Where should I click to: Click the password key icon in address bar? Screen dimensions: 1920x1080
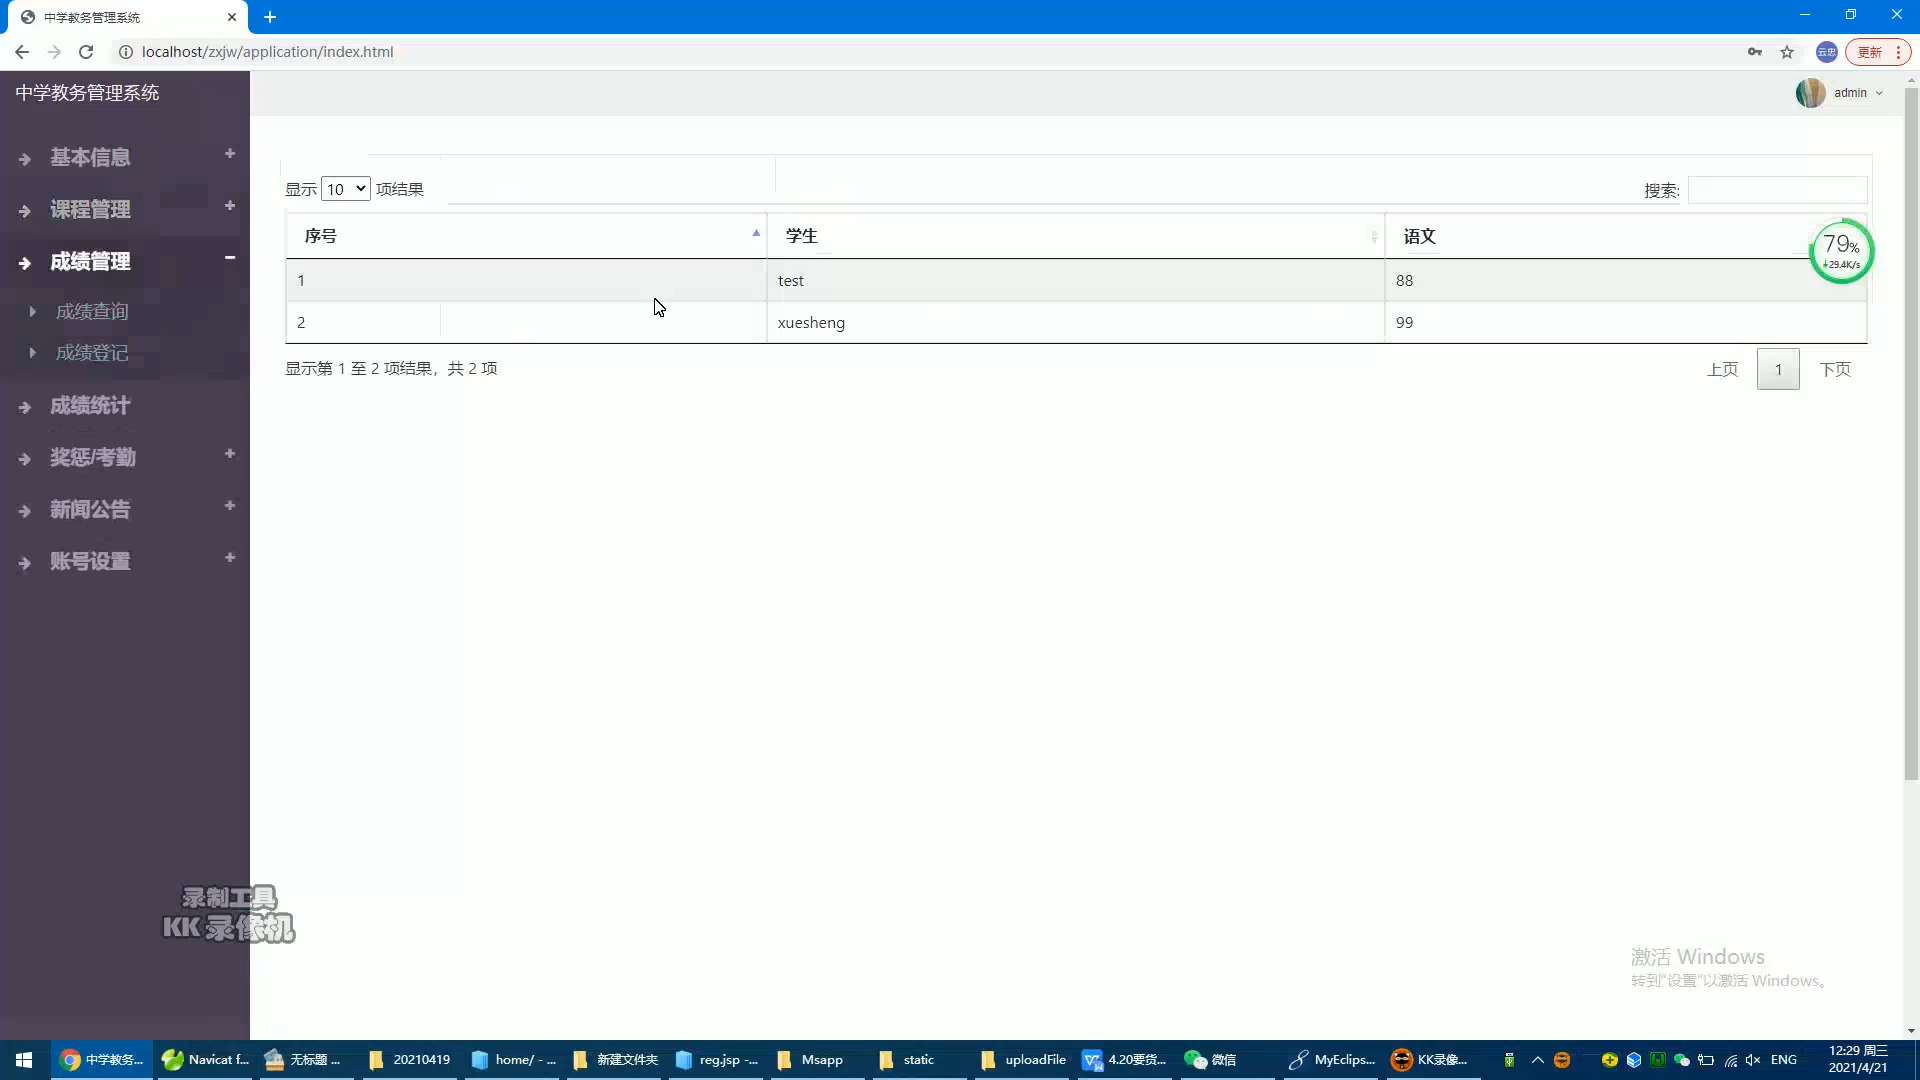(1755, 51)
